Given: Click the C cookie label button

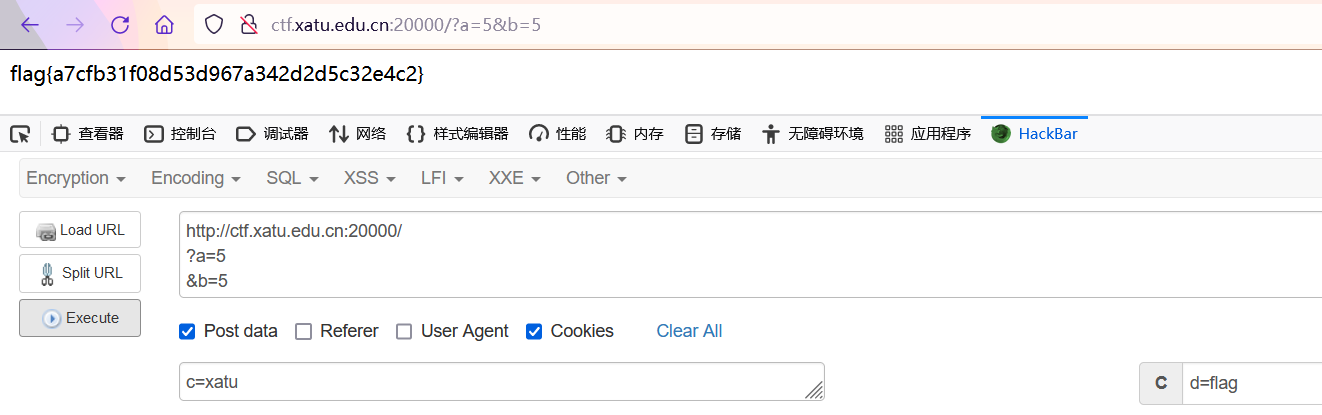Looking at the screenshot, I should 1161,383.
